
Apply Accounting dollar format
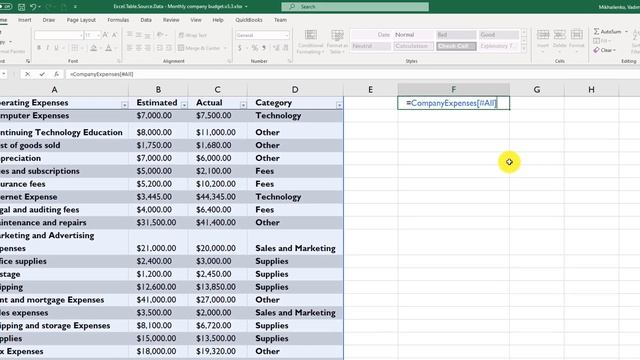240,48
